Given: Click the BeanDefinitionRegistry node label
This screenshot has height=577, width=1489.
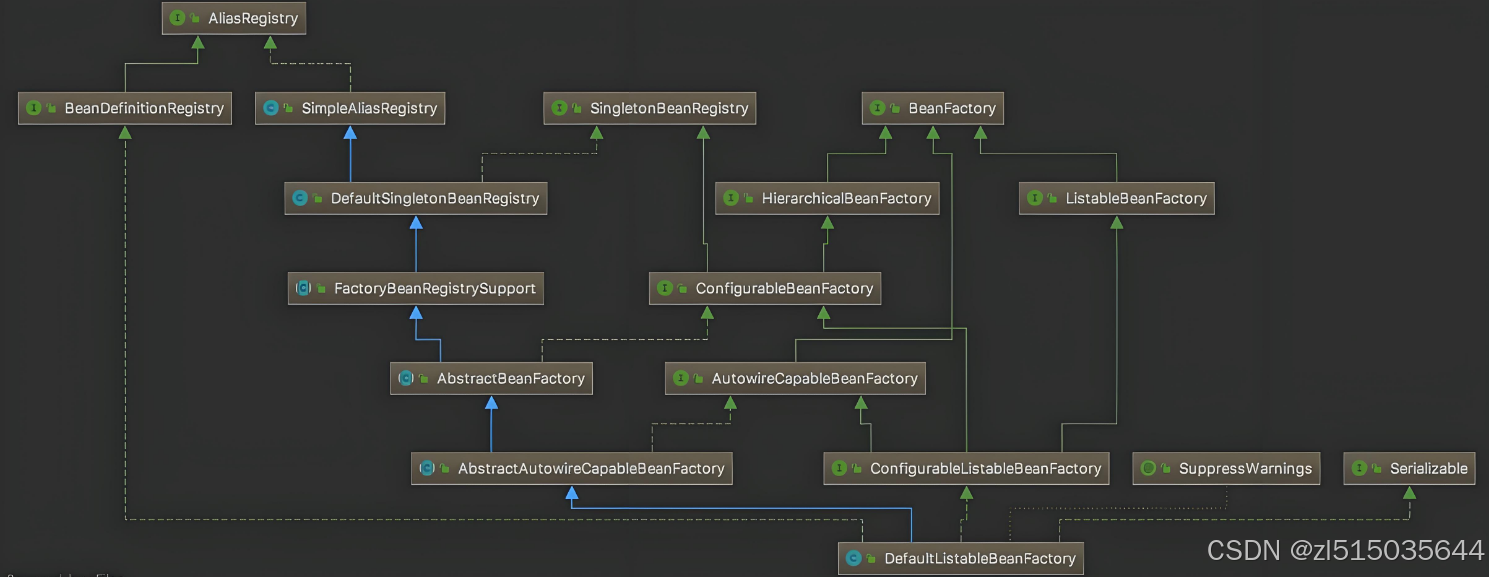Looking at the screenshot, I should (144, 108).
